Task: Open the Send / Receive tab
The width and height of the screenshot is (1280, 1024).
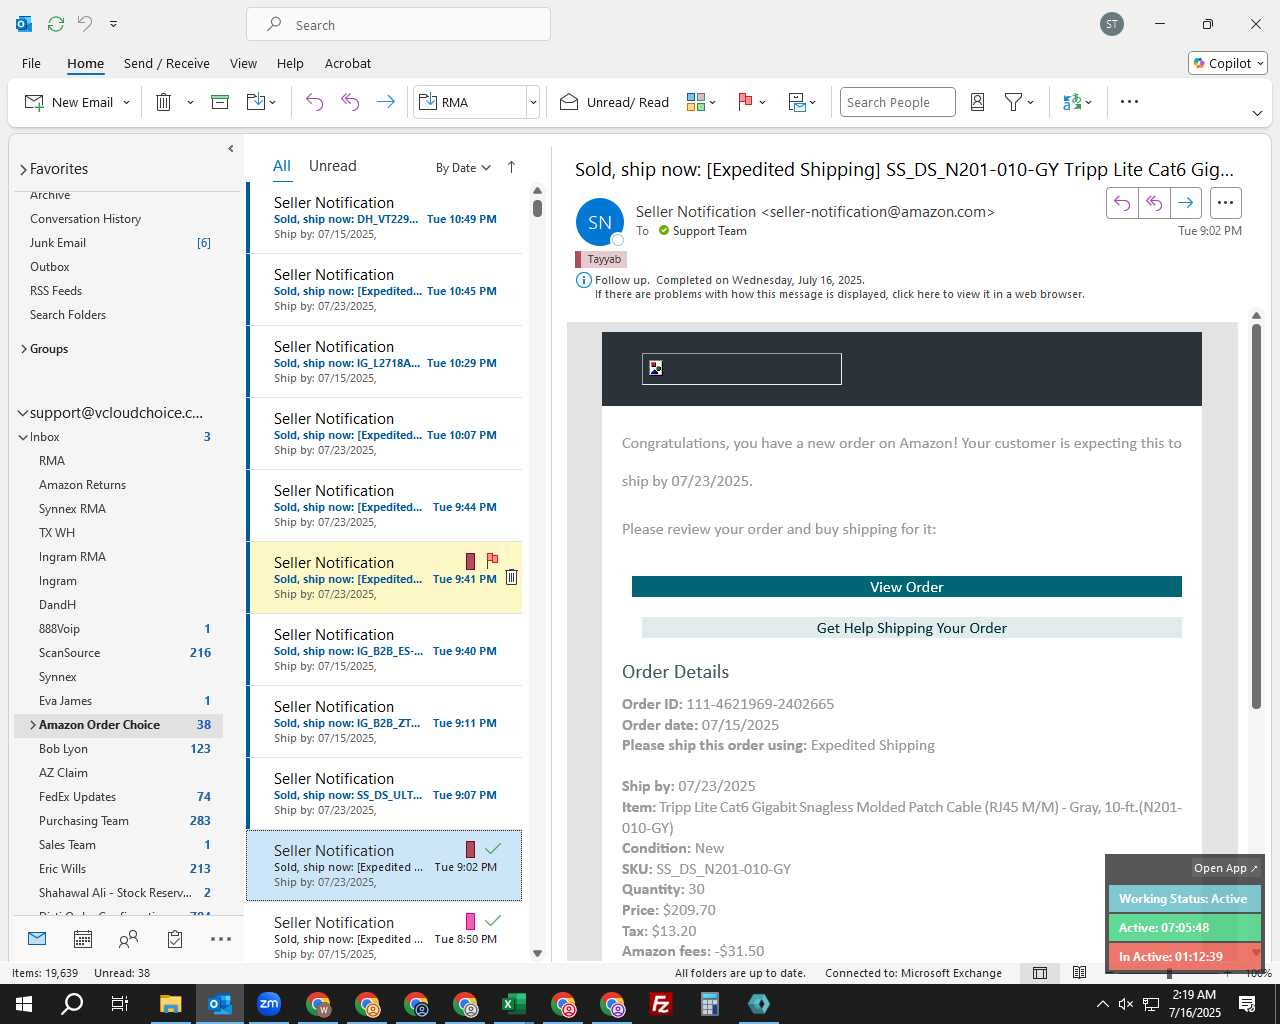Action: (x=167, y=63)
